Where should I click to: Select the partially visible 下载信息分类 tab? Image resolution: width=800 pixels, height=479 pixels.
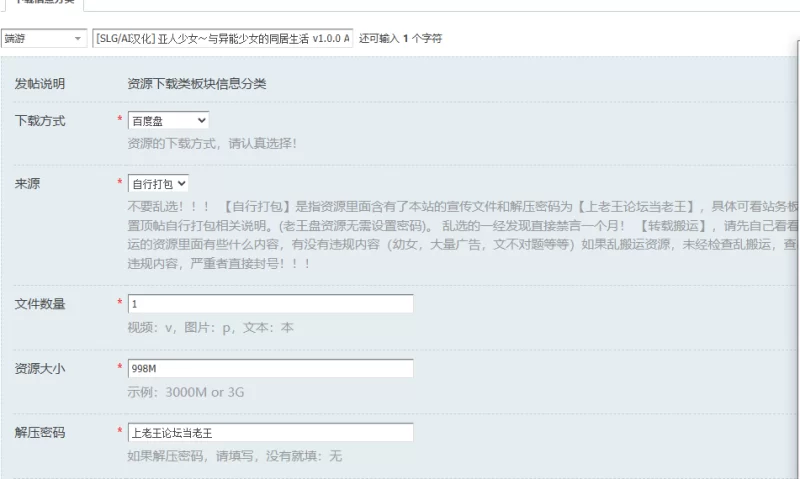point(43,3)
